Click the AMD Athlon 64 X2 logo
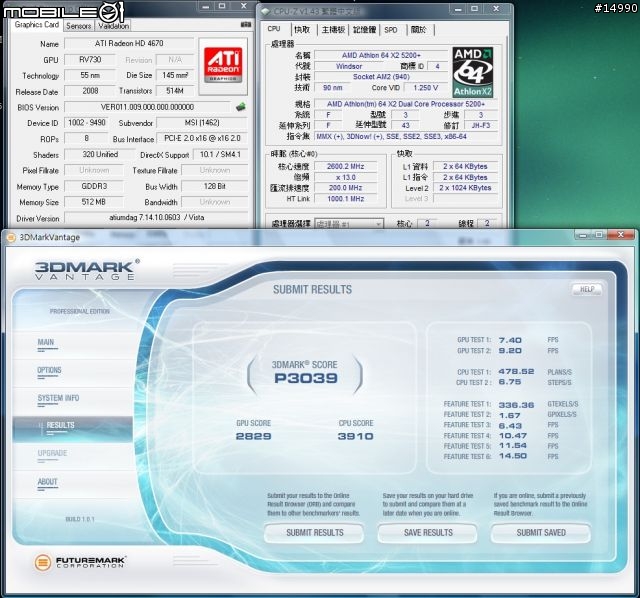Image resolution: width=640 pixels, height=598 pixels. (x=473, y=72)
